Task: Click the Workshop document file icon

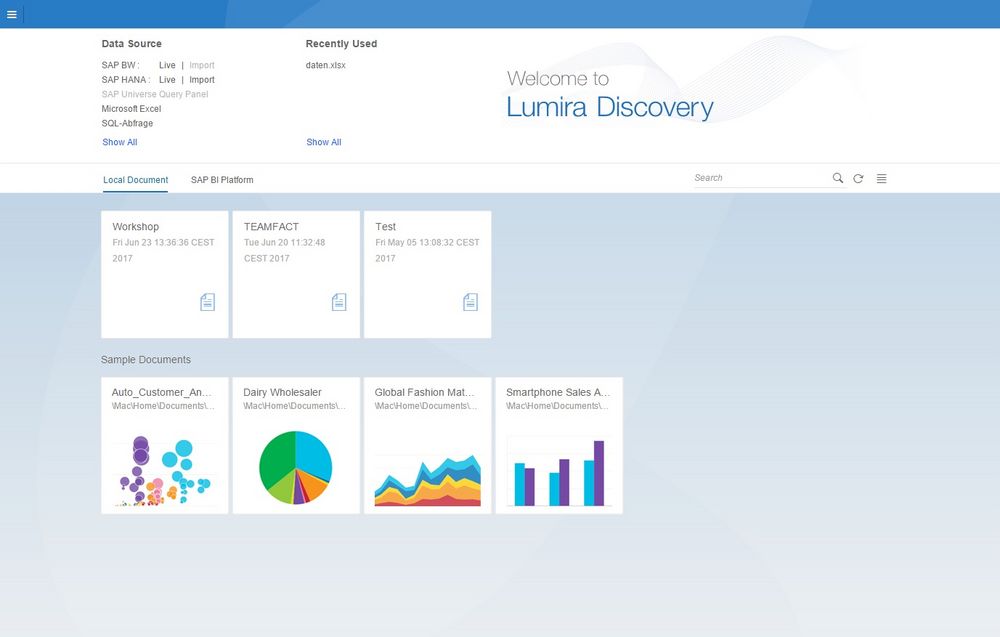Action: (207, 302)
